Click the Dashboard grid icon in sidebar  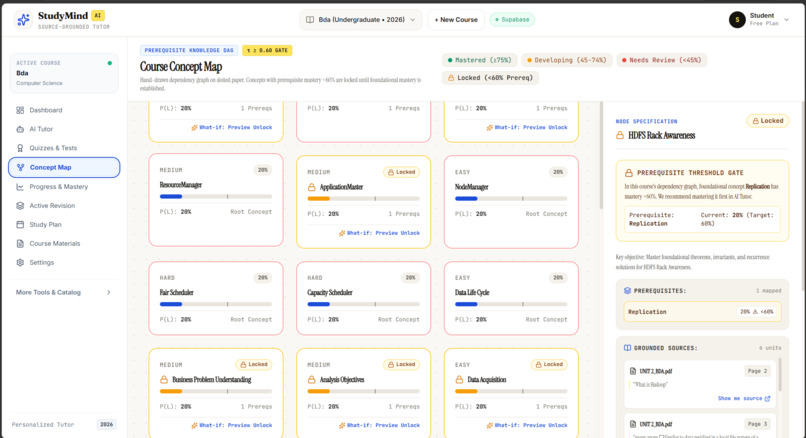pyautogui.click(x=20, y=110)
